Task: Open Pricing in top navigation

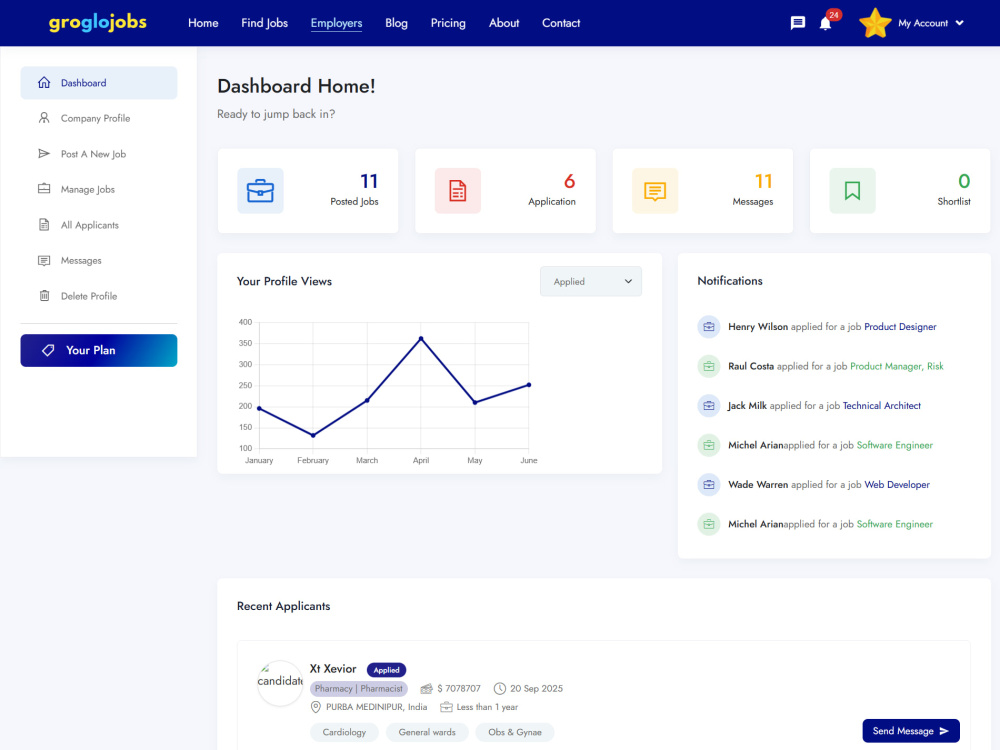Action: point(448,23)
